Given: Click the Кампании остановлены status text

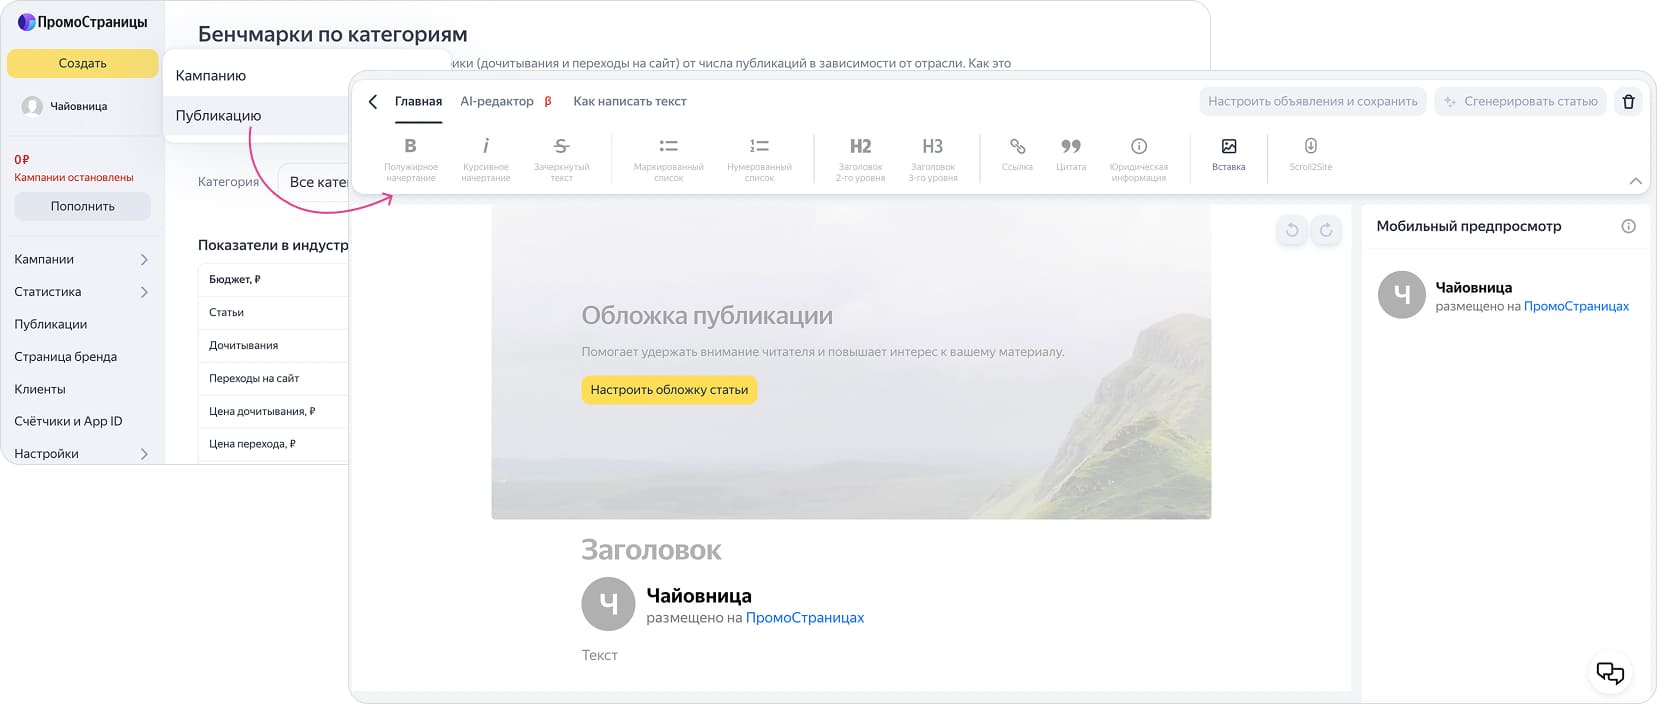Looking at the screenshot, I should tap(74, 177).
